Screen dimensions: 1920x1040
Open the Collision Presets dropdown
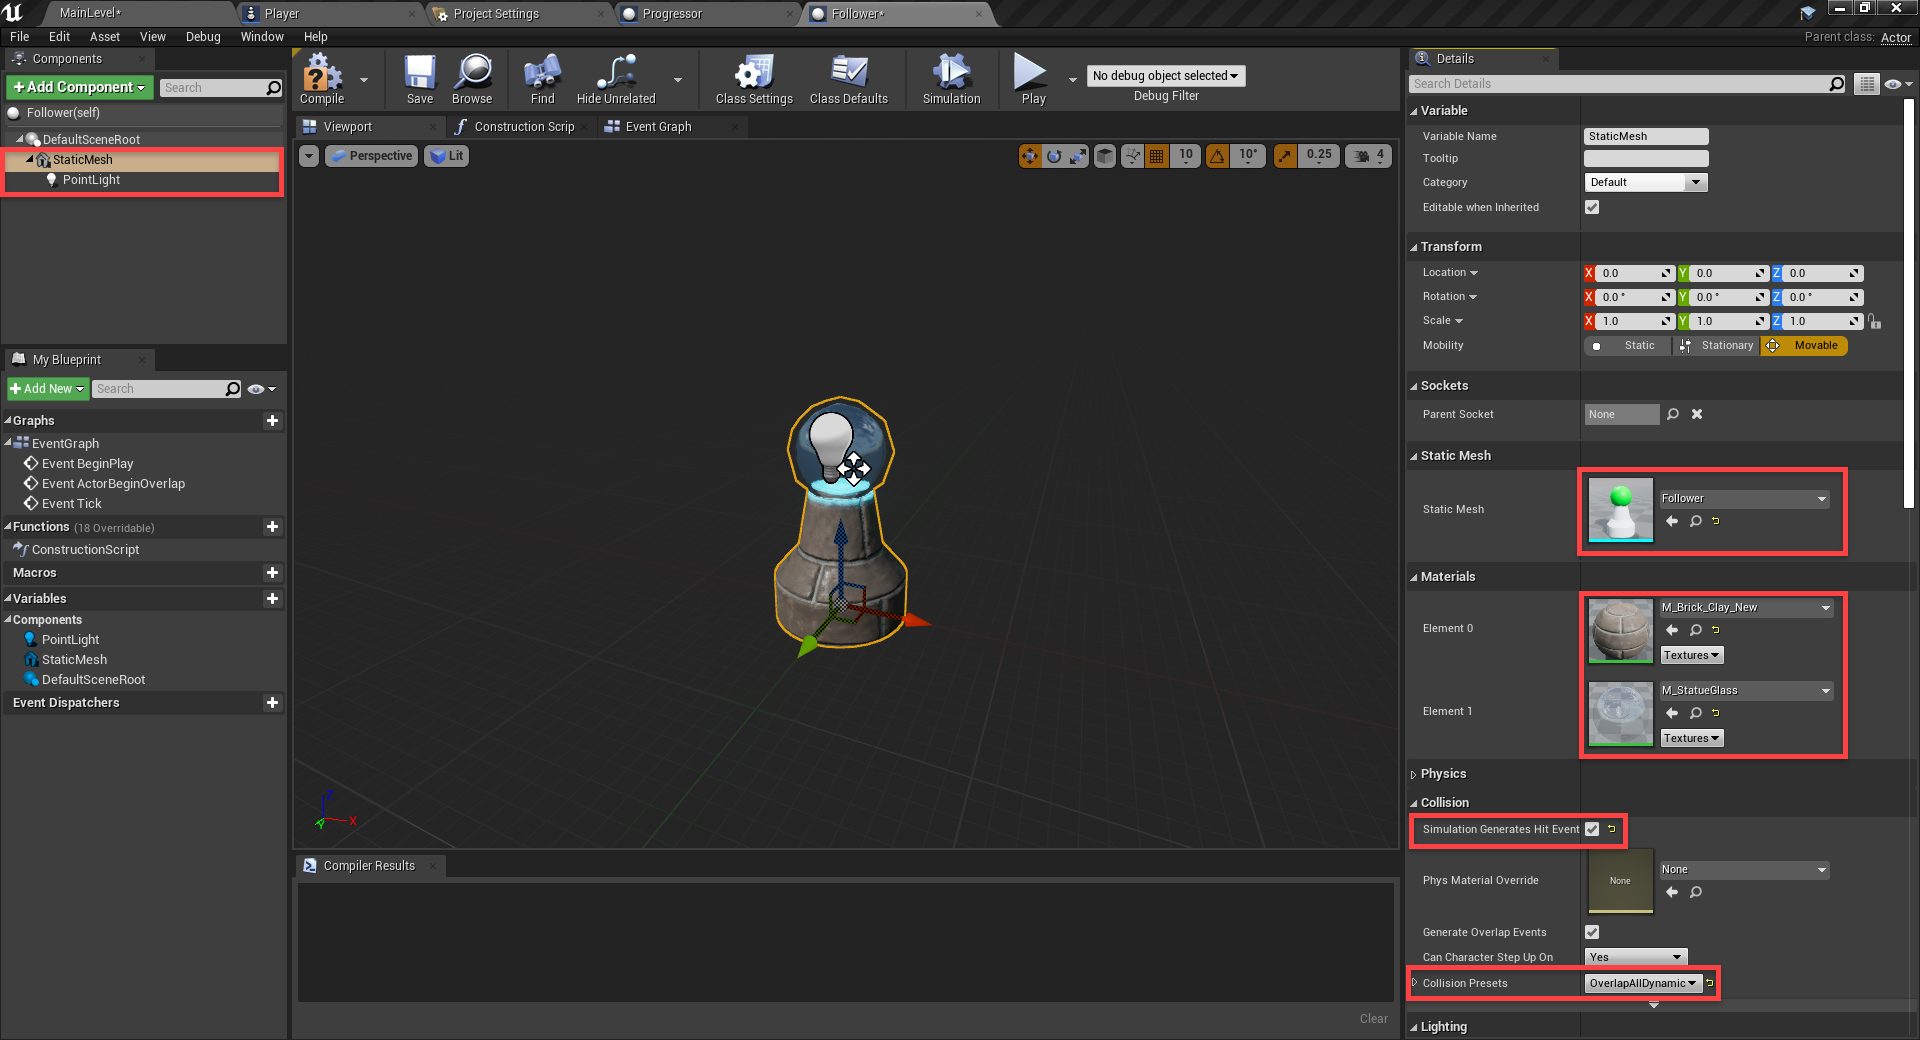click(x=1642, y=983)
